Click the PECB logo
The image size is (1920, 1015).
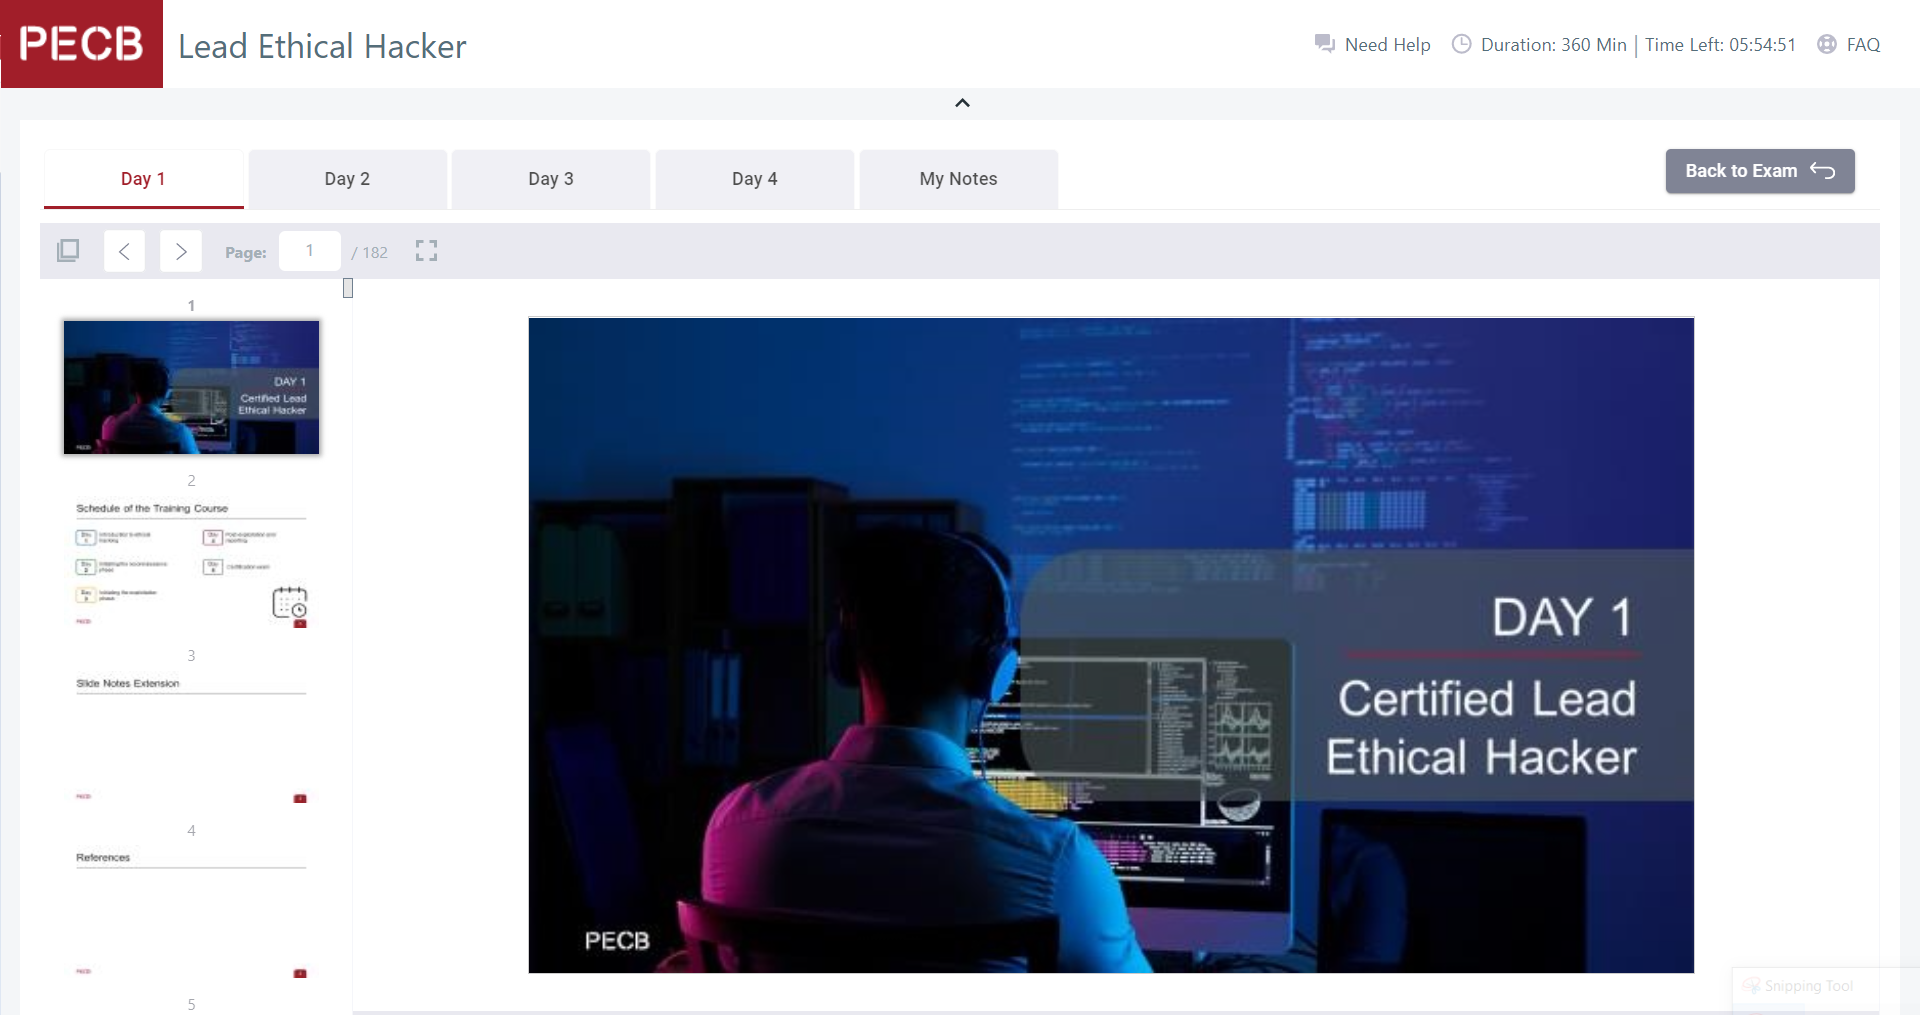(x=81, y=44)
